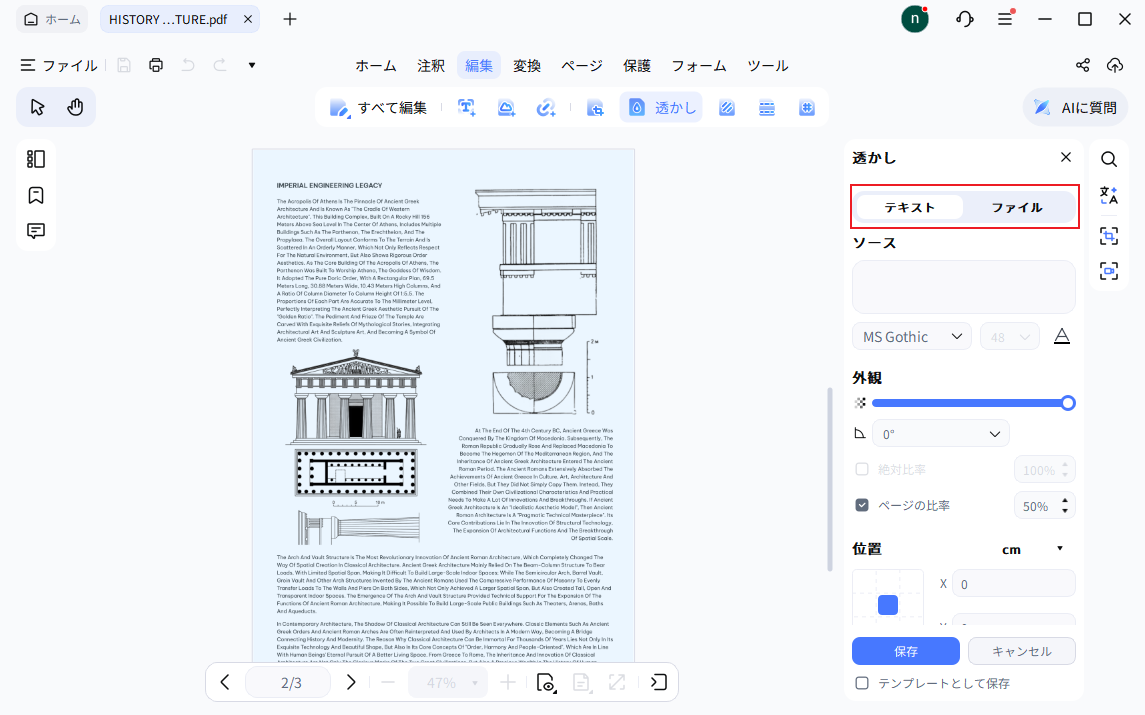1145x715 pixels.
Task: Open the ホーム ribbon tab
Action: click(x=376, y=65)
